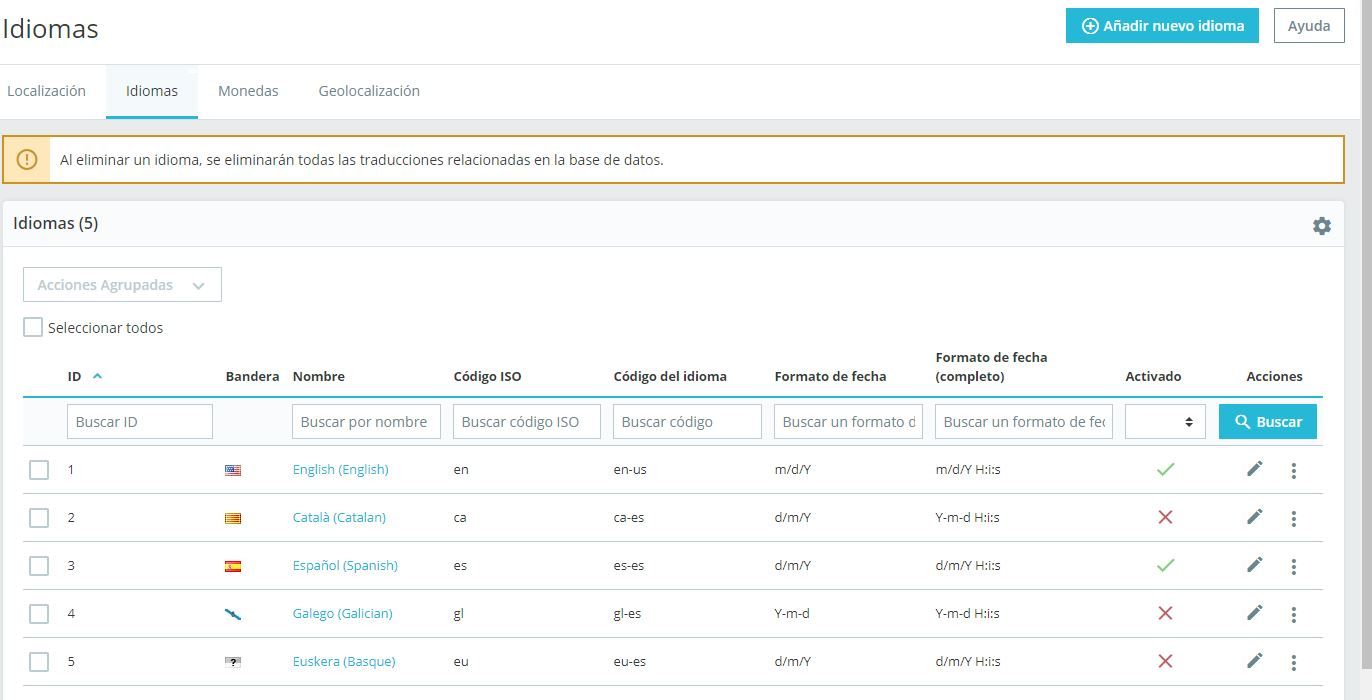Select the checkbox for row ID 4

pyautogui.click(x=39, y=613)
